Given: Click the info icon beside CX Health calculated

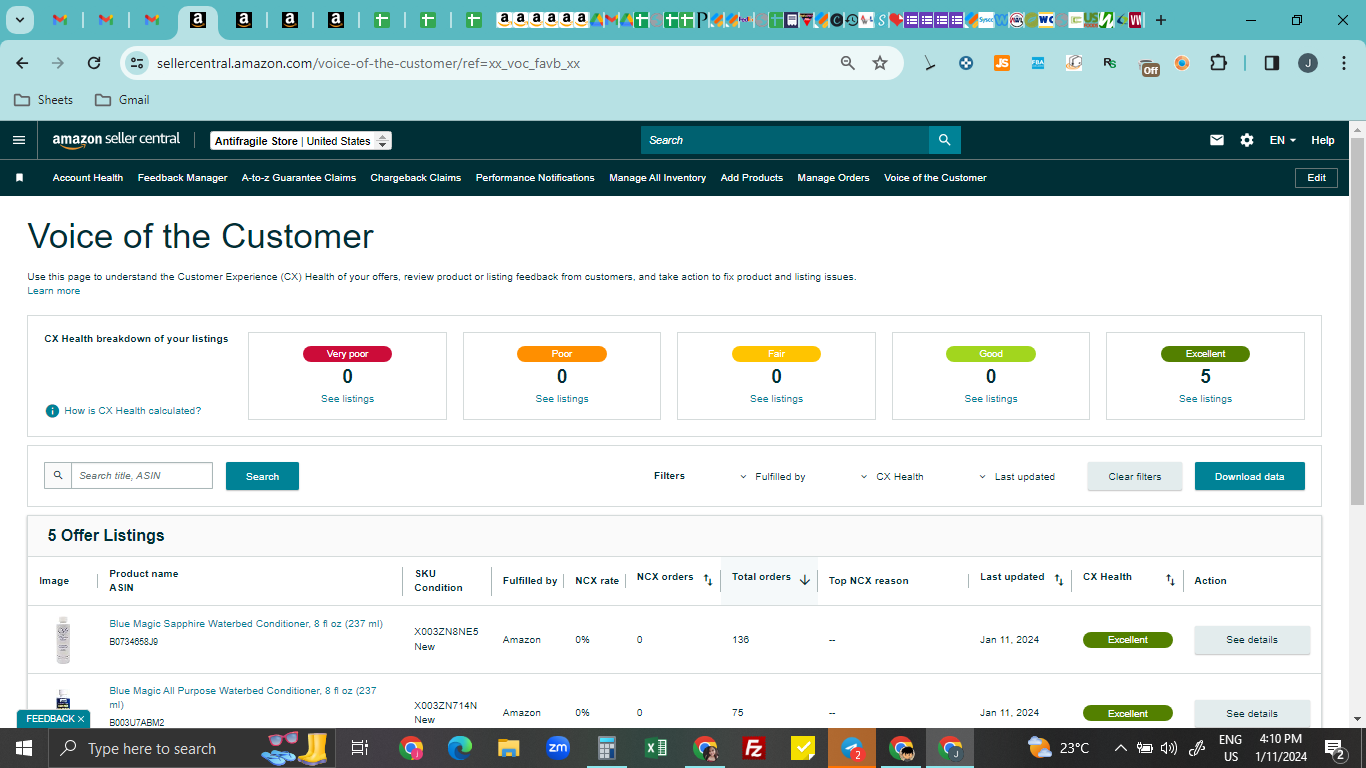Looking at the screenshot, I should (x=52, y=411).
